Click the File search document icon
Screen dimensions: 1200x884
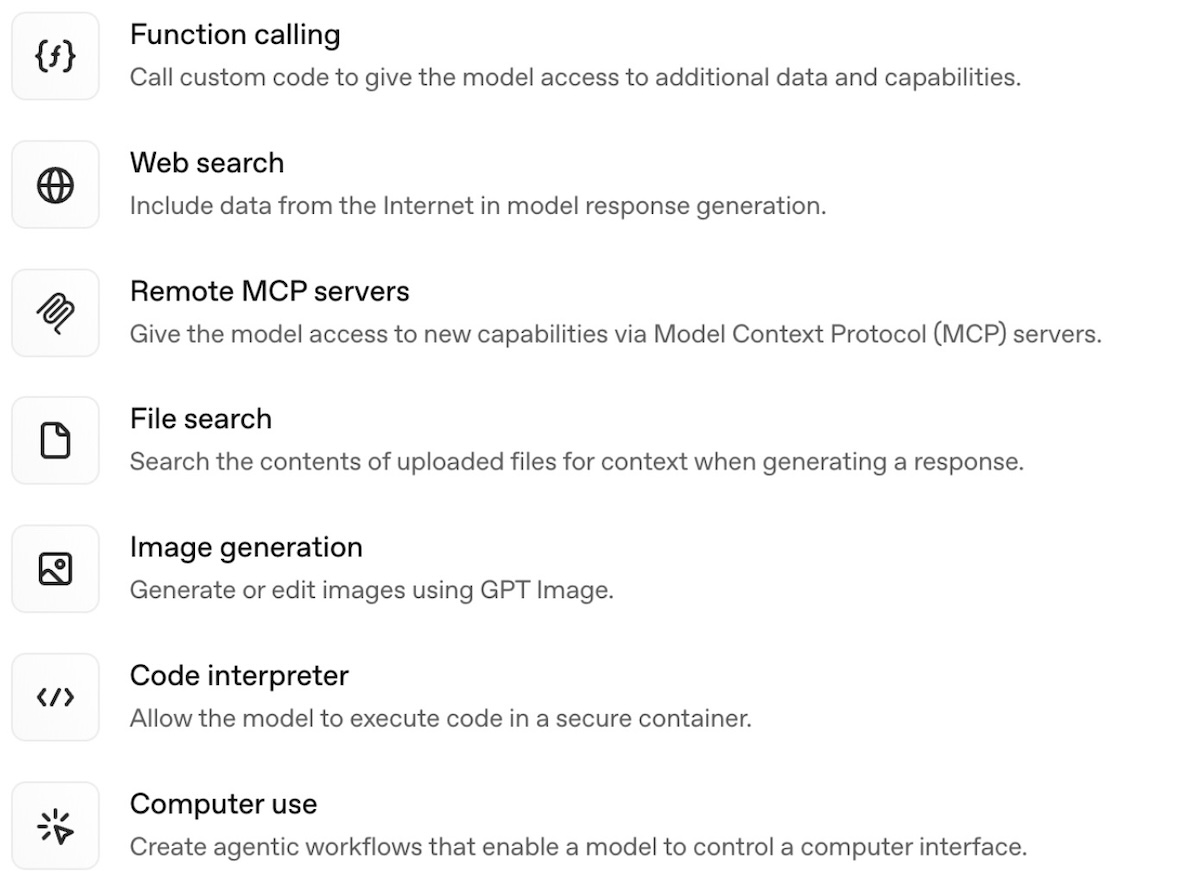(55, 441)
